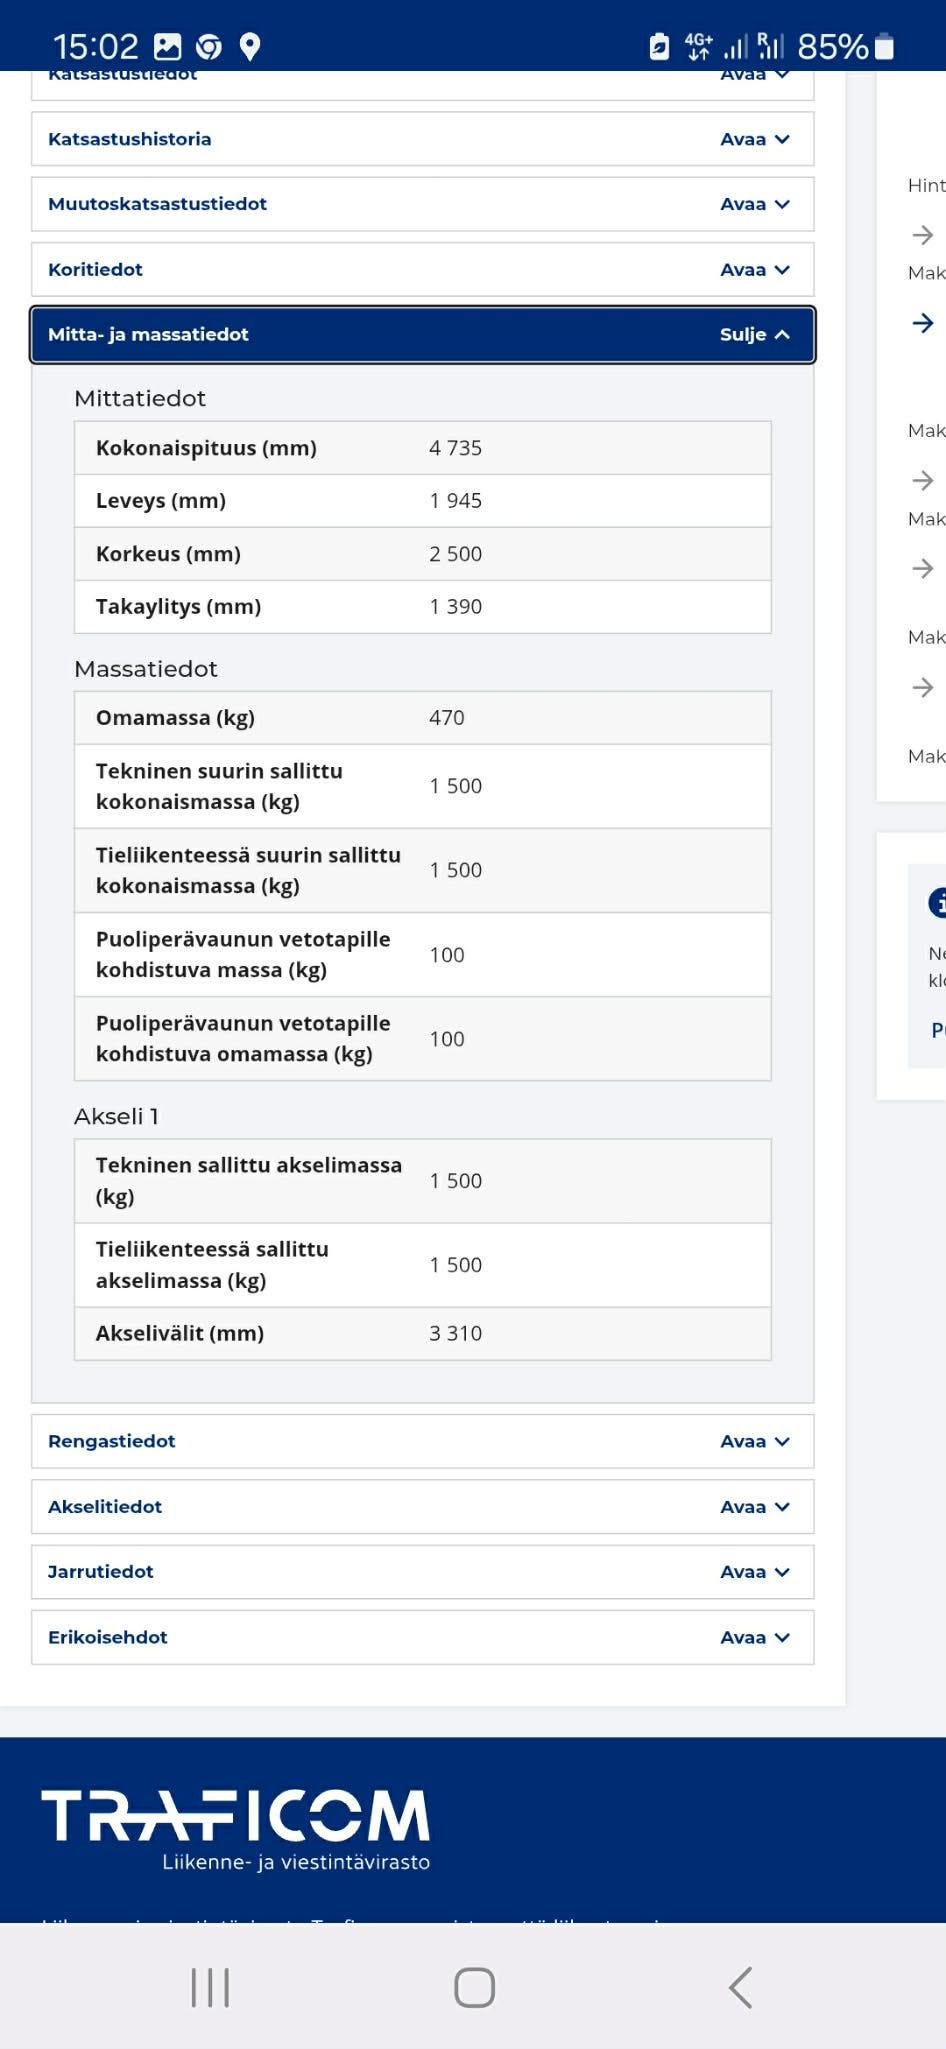Open the Akselitiedot accordion
The height and width of the screenshot is (2049, 946).
[422, 1507]
